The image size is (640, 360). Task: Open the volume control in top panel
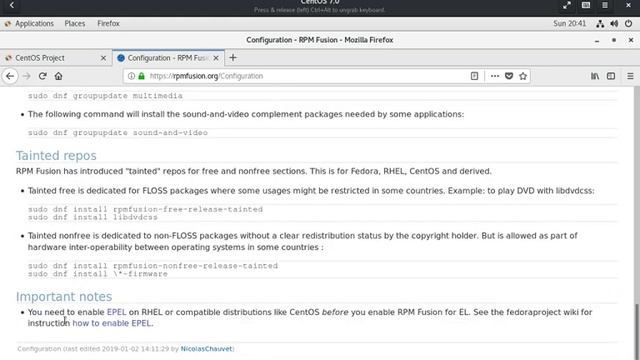pos(614,24)
